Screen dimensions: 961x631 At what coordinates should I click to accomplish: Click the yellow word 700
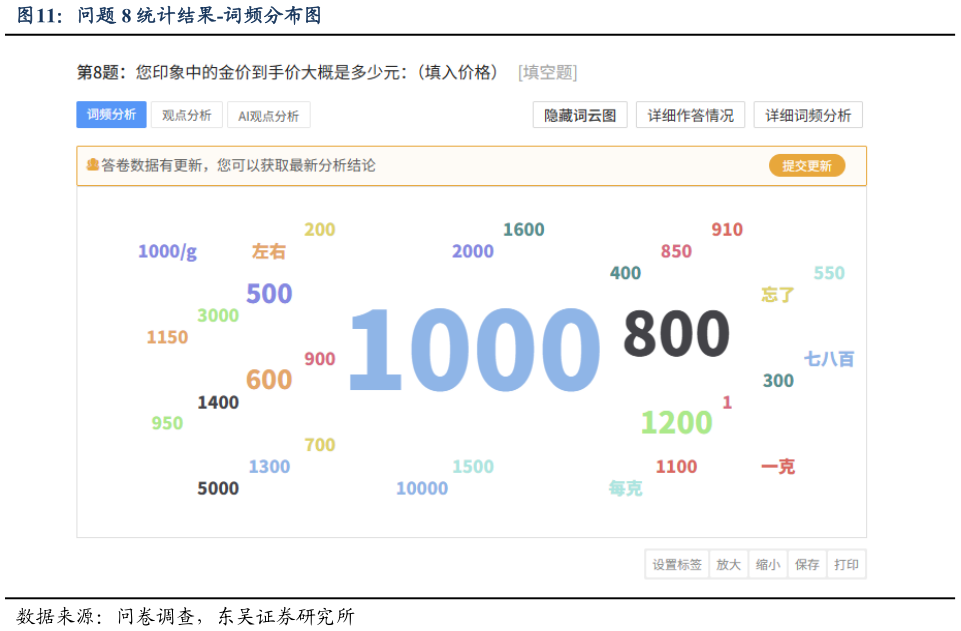[320, 444]
